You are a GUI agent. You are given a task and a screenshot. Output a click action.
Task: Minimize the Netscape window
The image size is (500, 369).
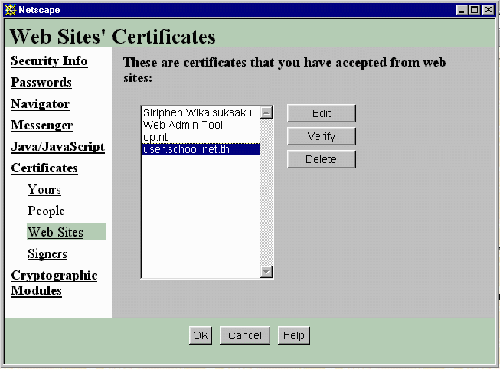[x=461, y=10]
